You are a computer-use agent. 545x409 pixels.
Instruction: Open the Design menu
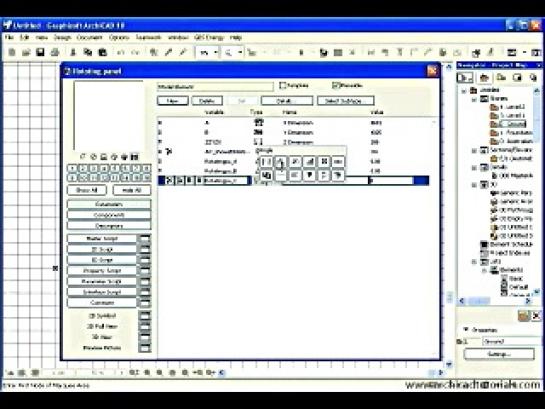62,38
